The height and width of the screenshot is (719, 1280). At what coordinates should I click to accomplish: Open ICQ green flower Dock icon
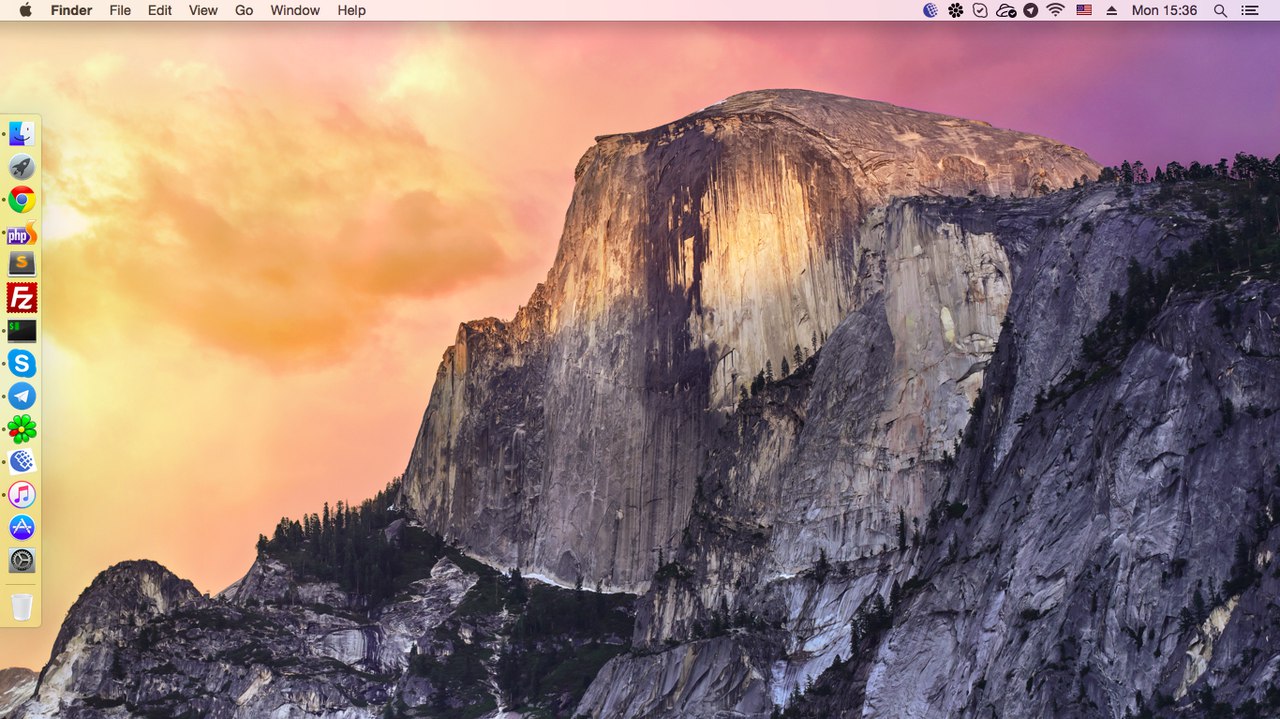click(x=22, y=429)
